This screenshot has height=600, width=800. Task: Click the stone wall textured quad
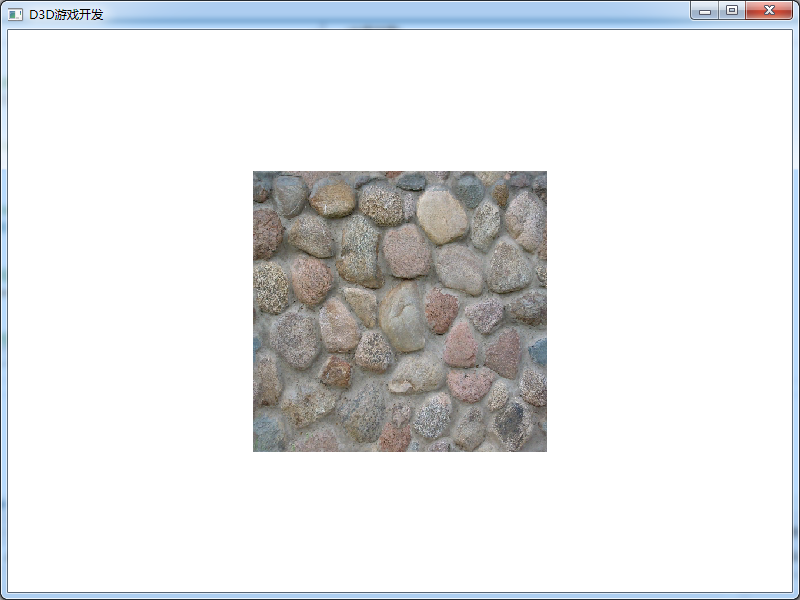pos(400,311)
